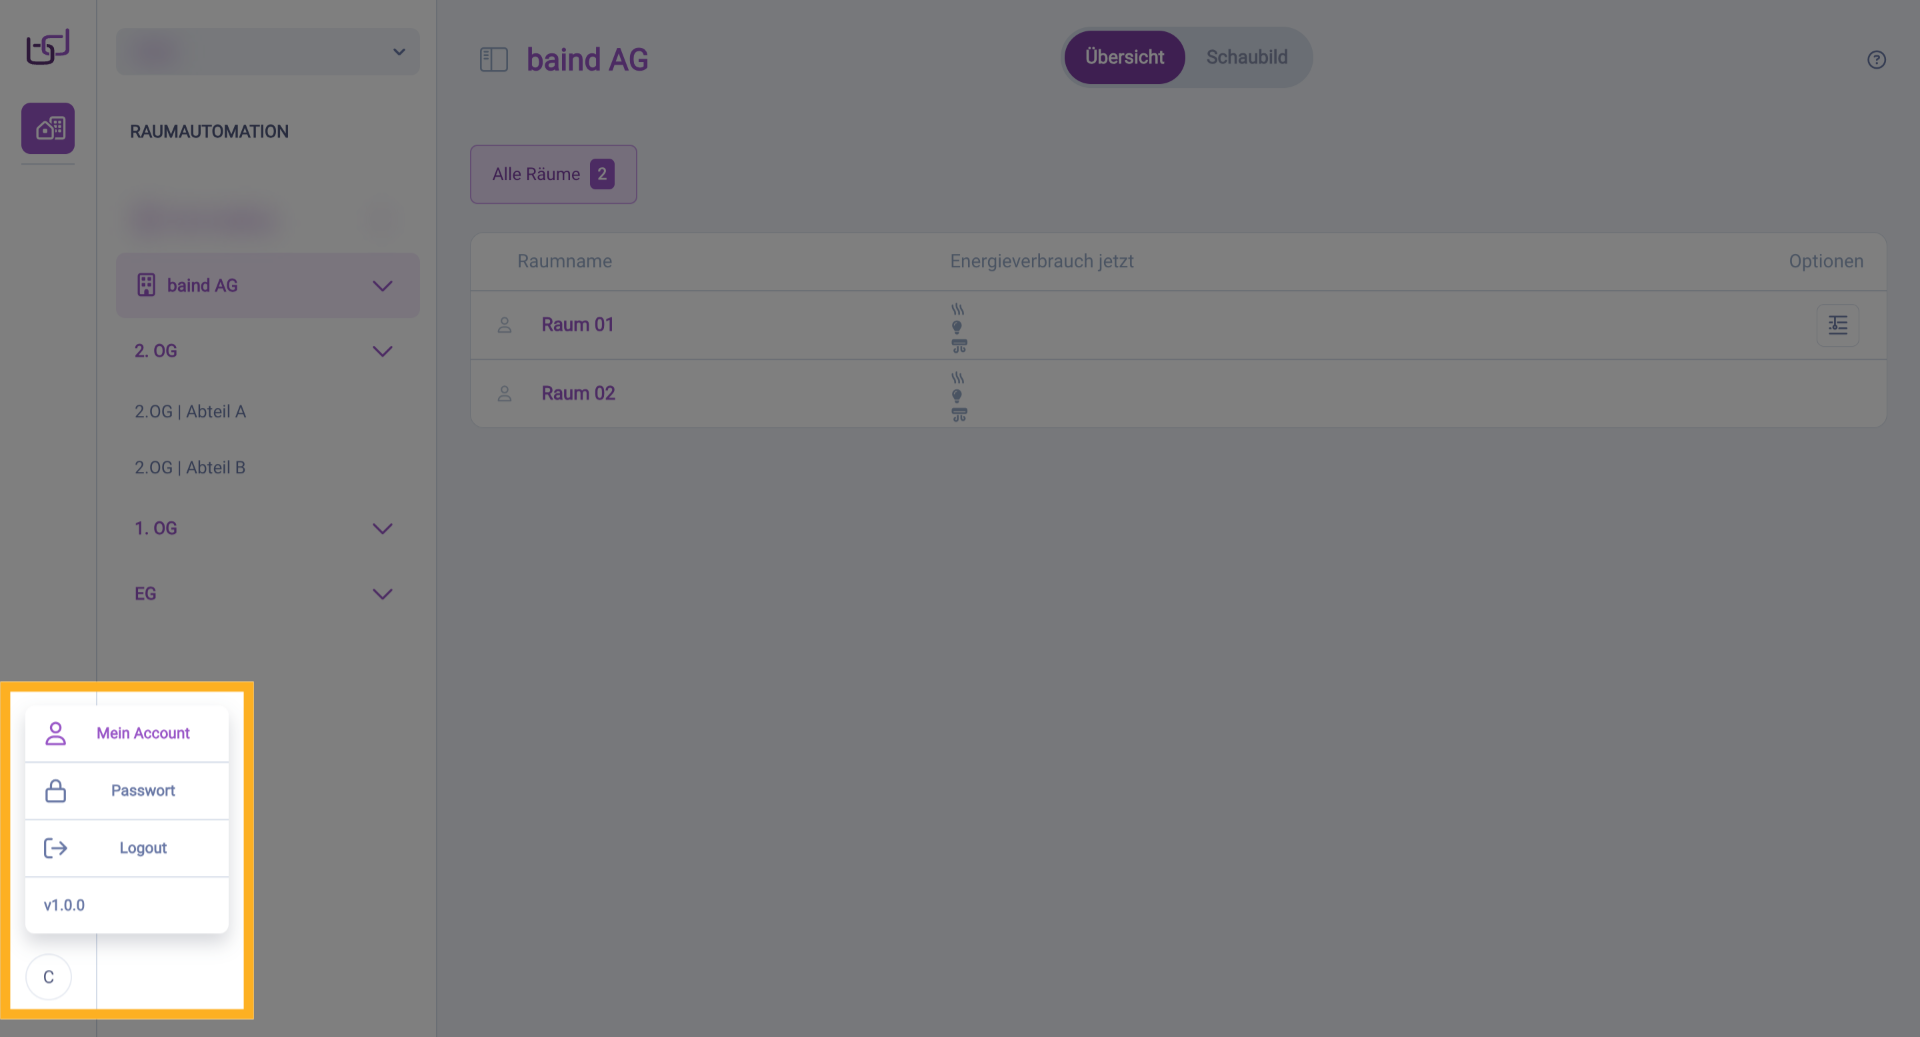Collapse the 2. OG floor section
The image size is (1920, 1037).
point(382,351)
